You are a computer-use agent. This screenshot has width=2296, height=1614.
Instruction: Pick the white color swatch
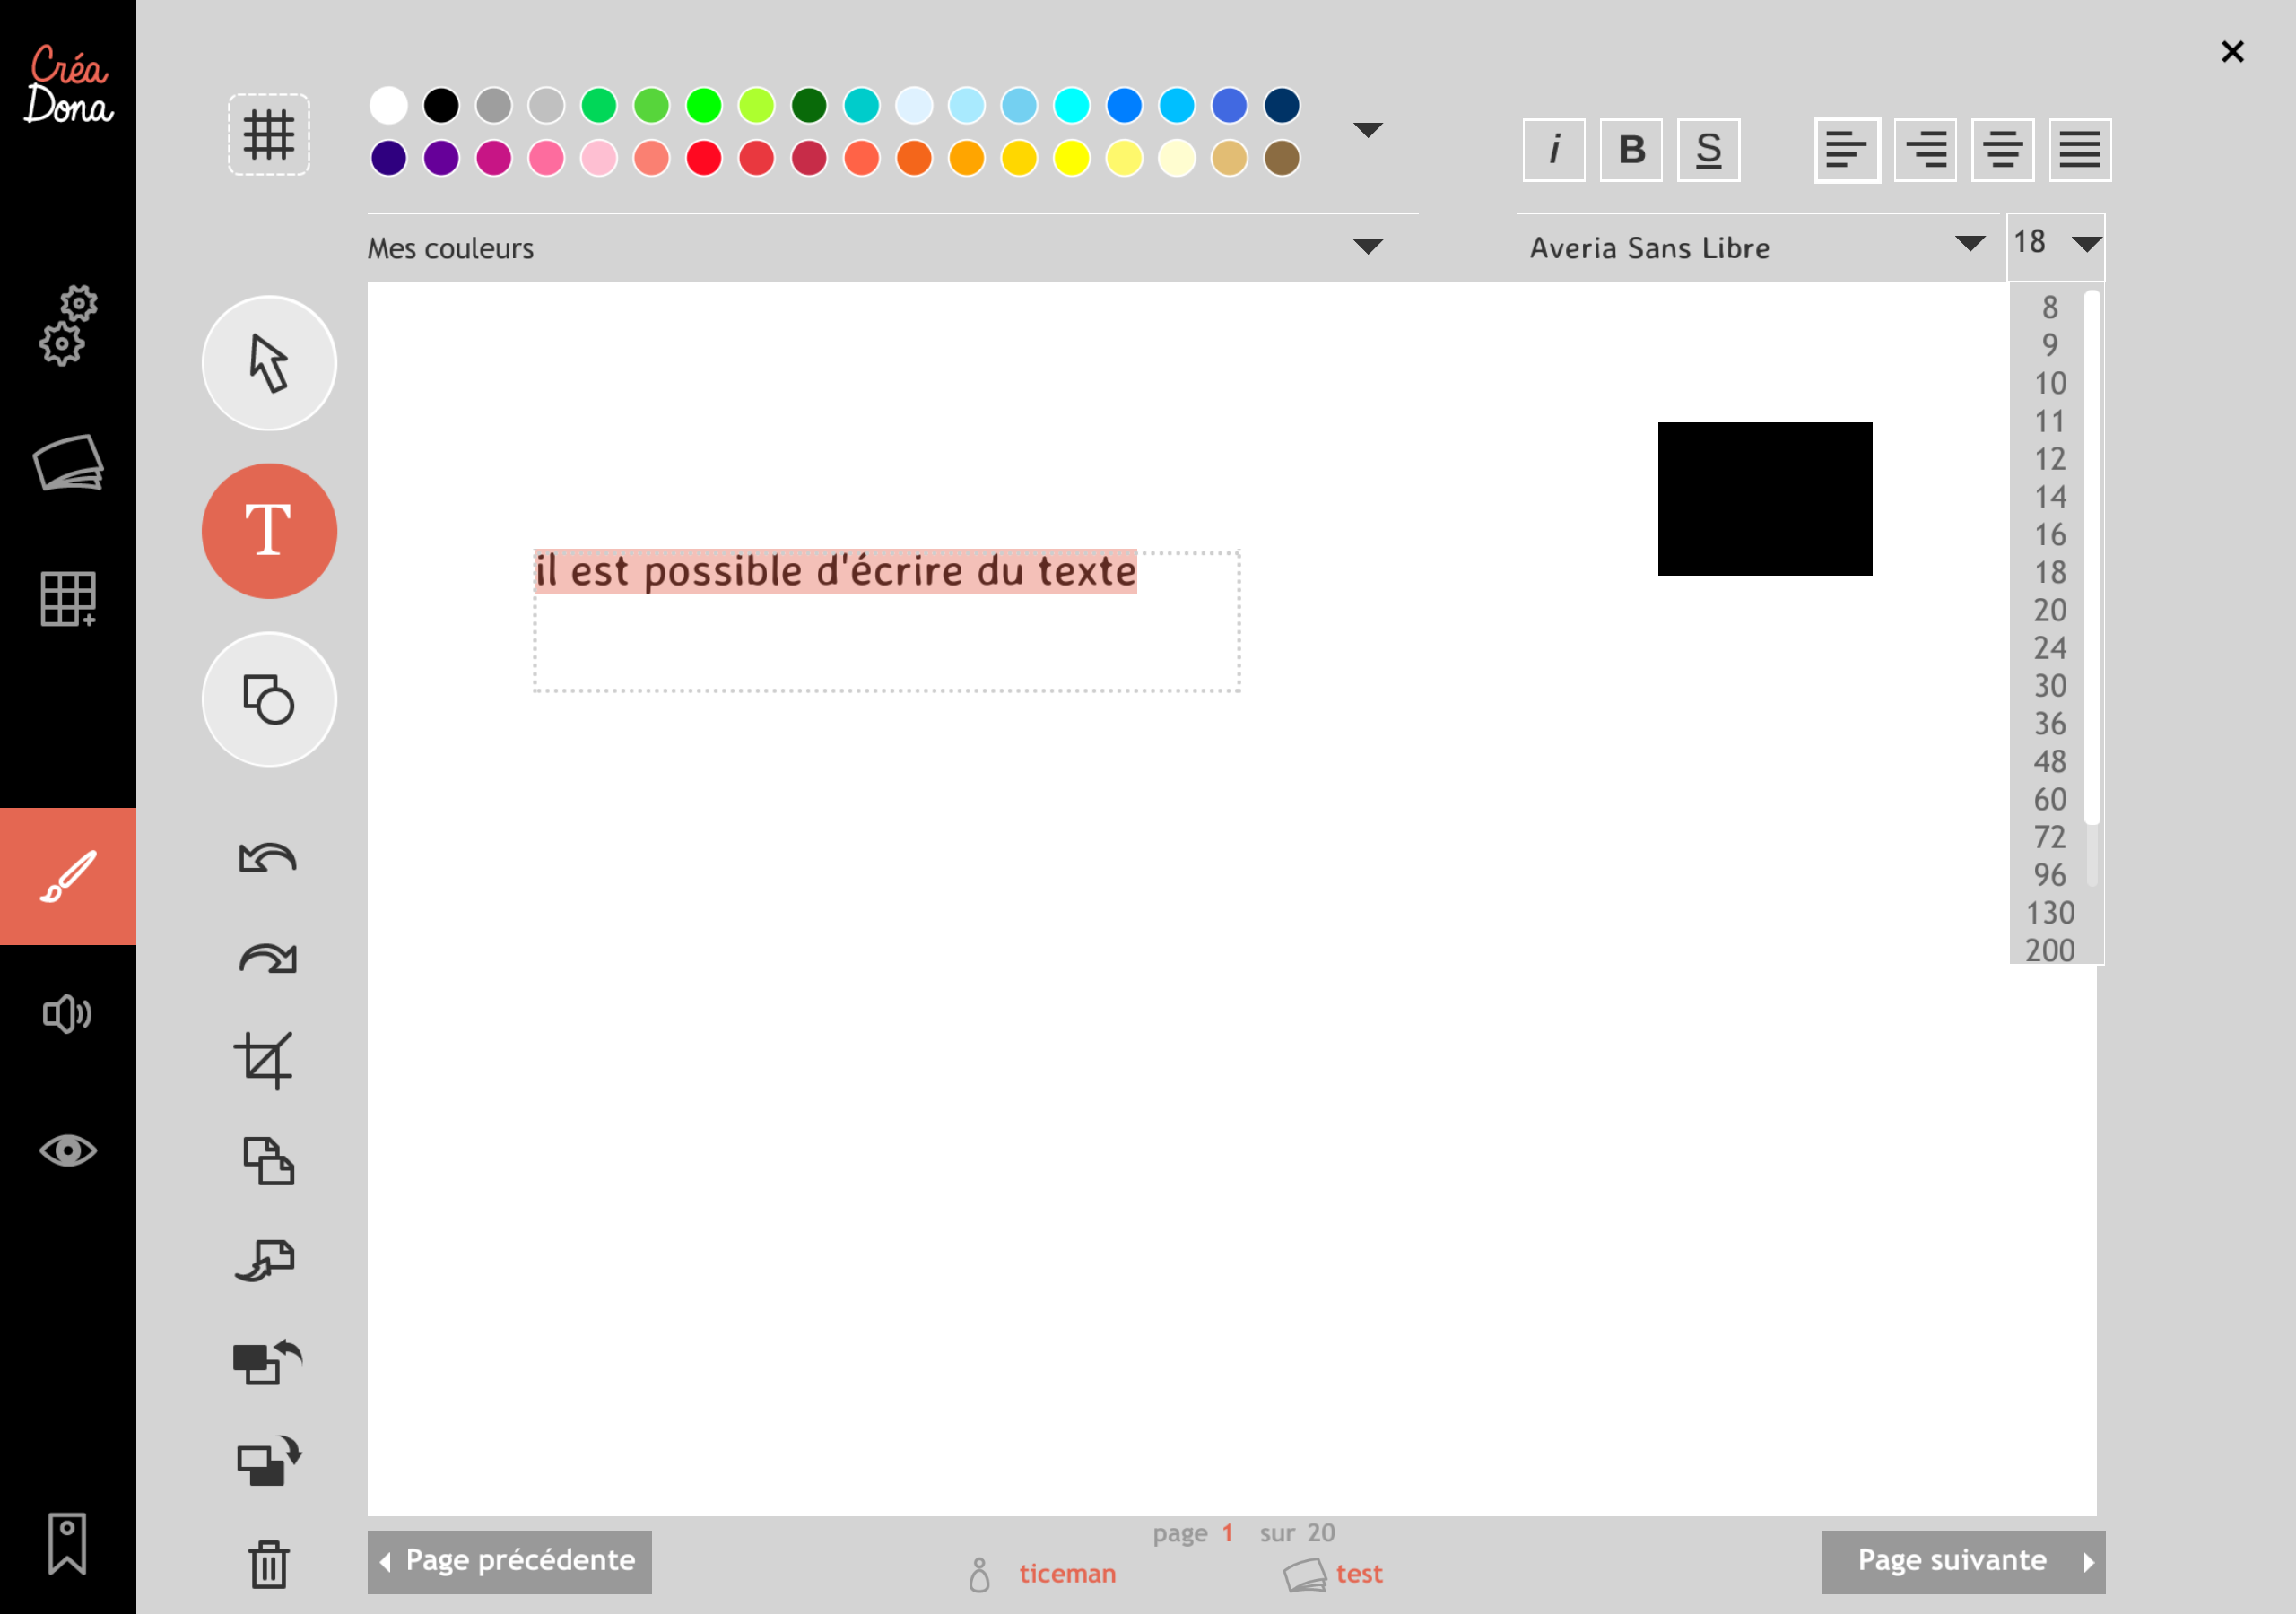pyautogui.click(x=389, y=105)
